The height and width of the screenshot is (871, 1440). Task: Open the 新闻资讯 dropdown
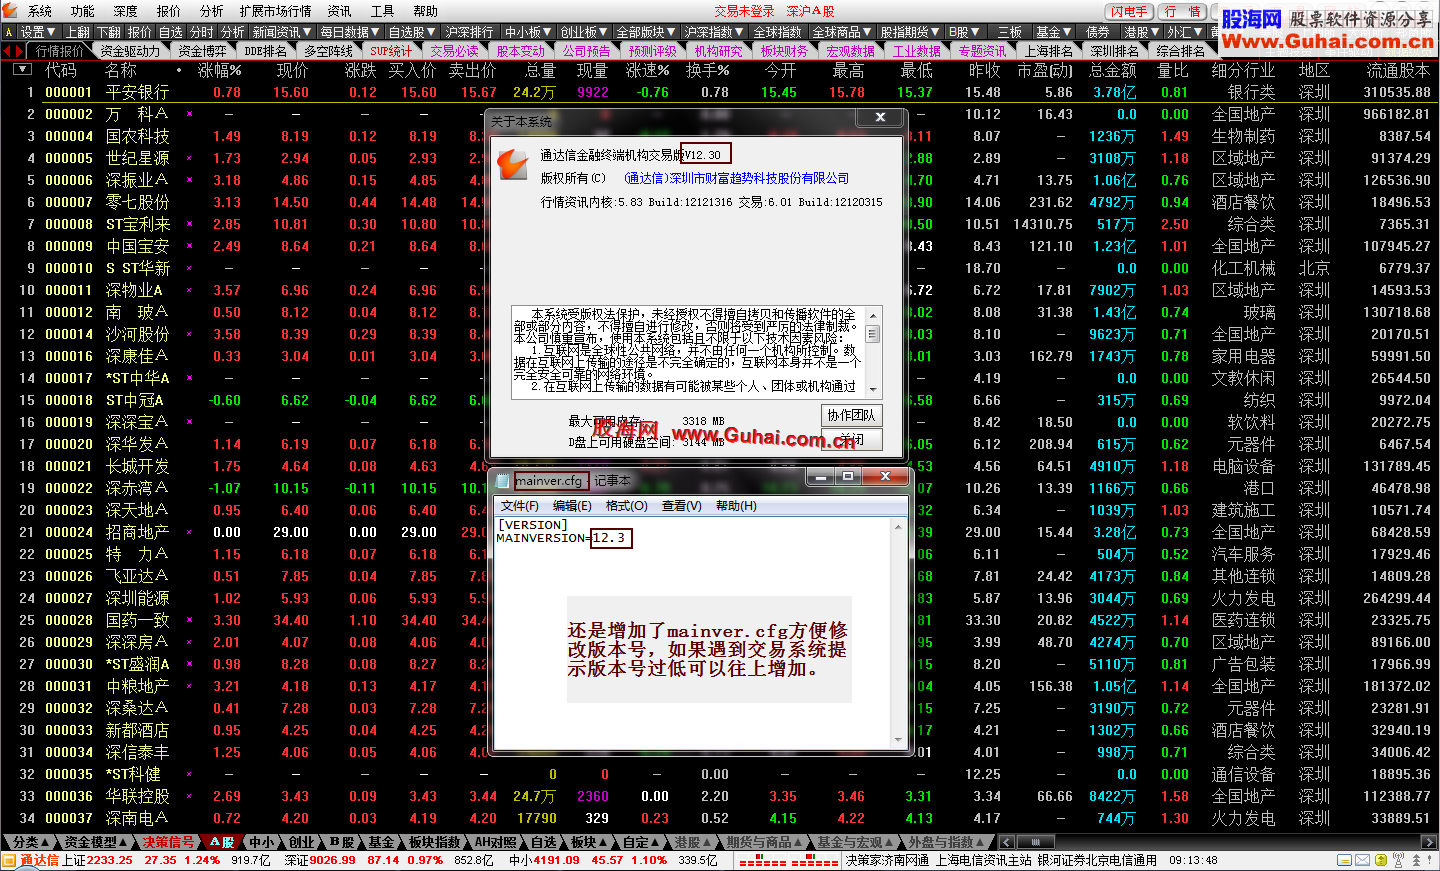click(x=282, y=32)
